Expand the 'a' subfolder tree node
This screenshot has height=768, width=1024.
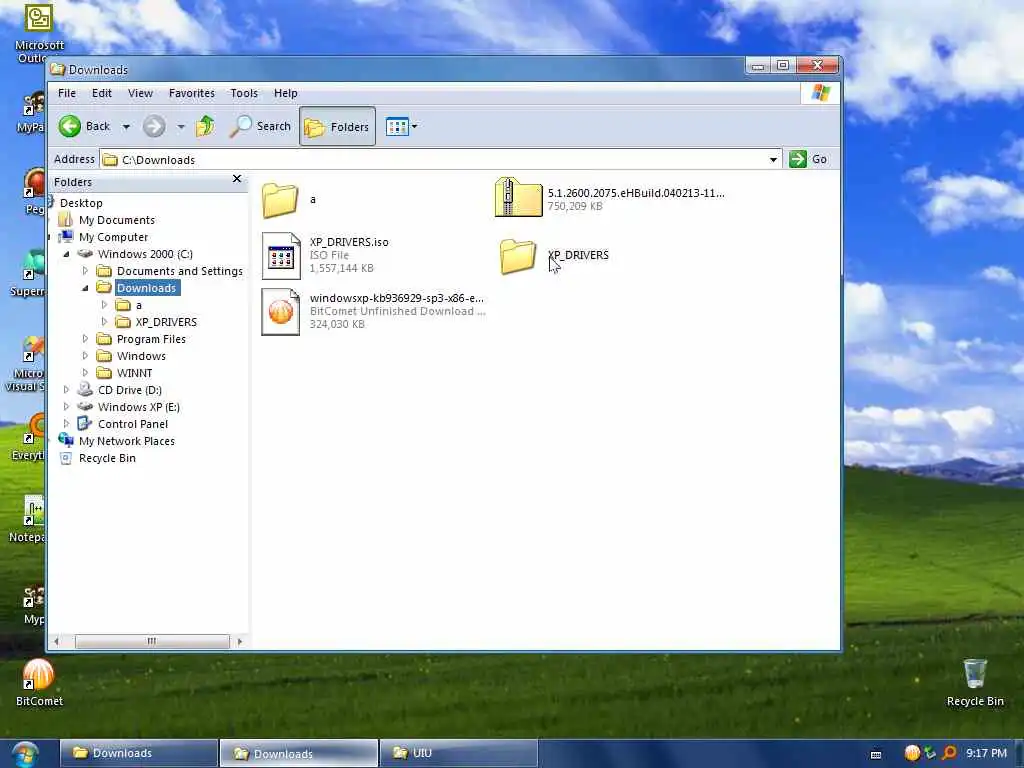(x=104, y=304)
